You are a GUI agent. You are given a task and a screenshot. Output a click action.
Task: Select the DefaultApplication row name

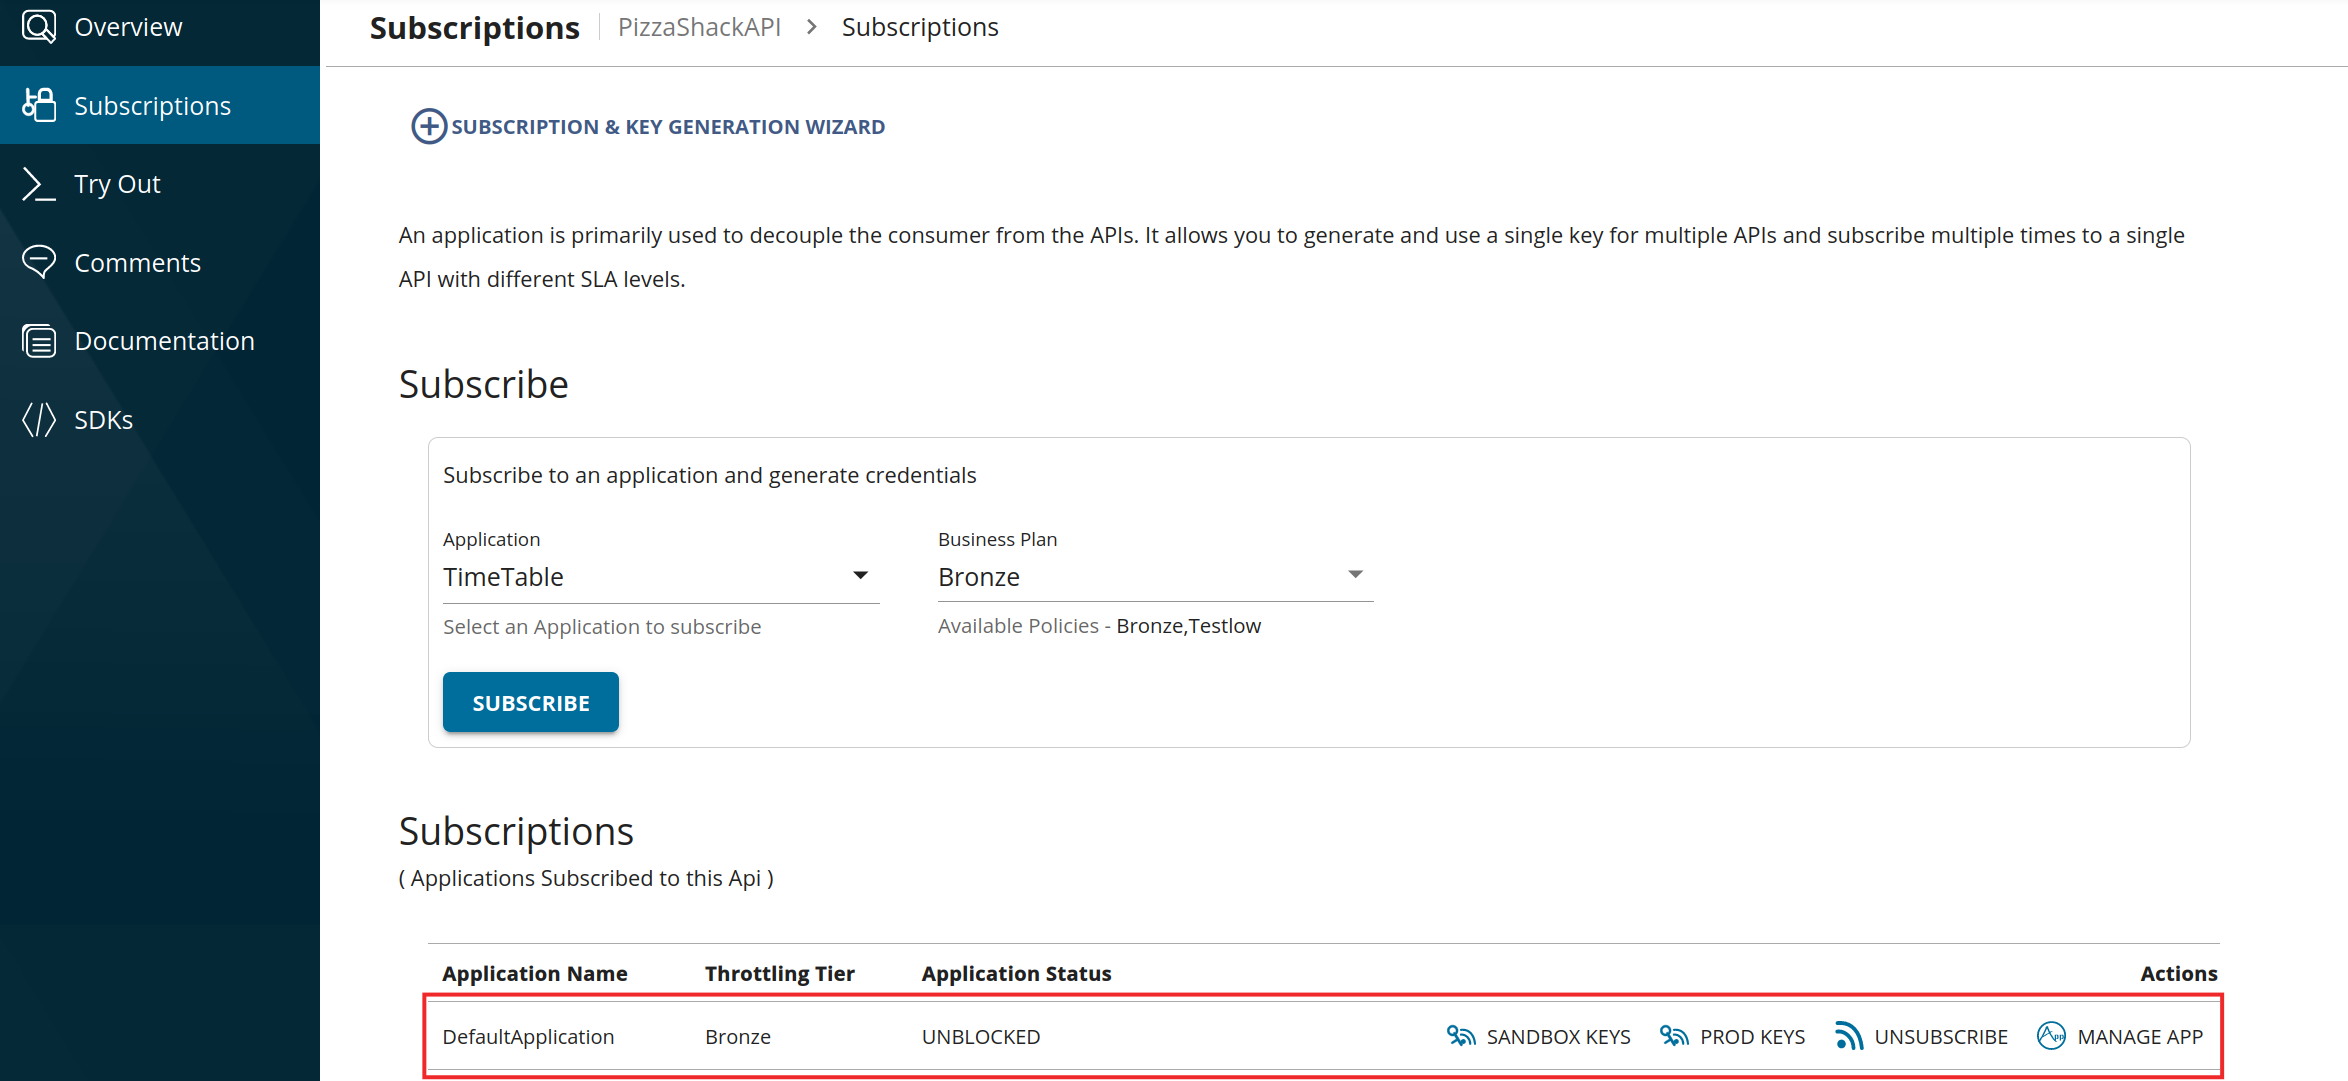(528, 1037)
